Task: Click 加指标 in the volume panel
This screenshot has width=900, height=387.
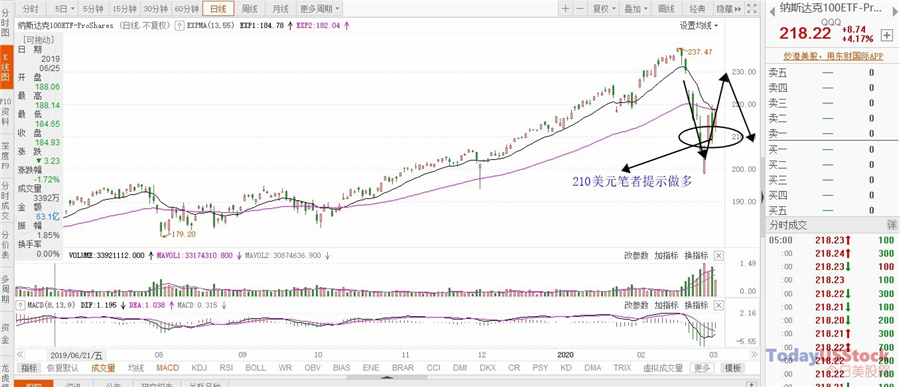Action: pyautogui.click(x=666, y=256)
